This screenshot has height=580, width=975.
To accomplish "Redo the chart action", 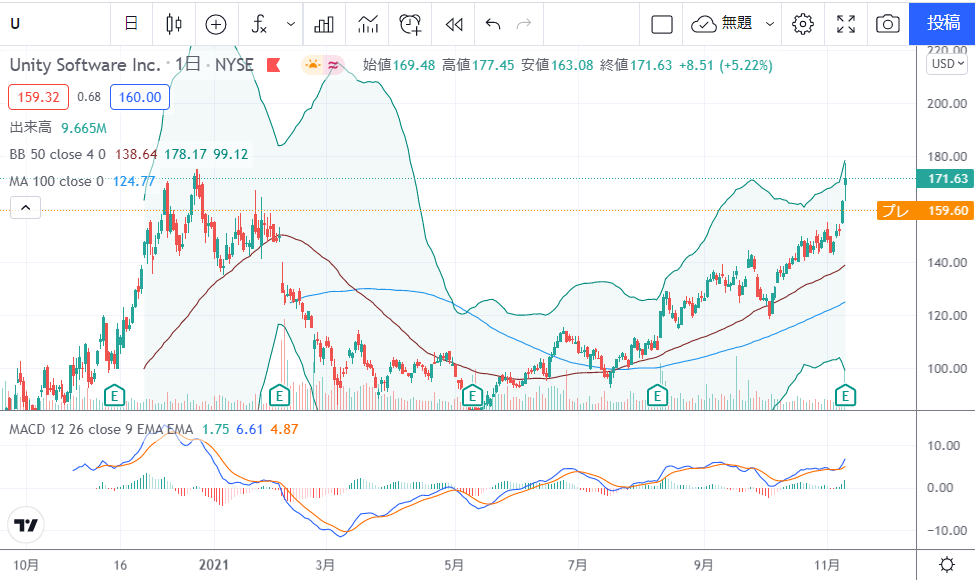I will [x=524, y=24].
